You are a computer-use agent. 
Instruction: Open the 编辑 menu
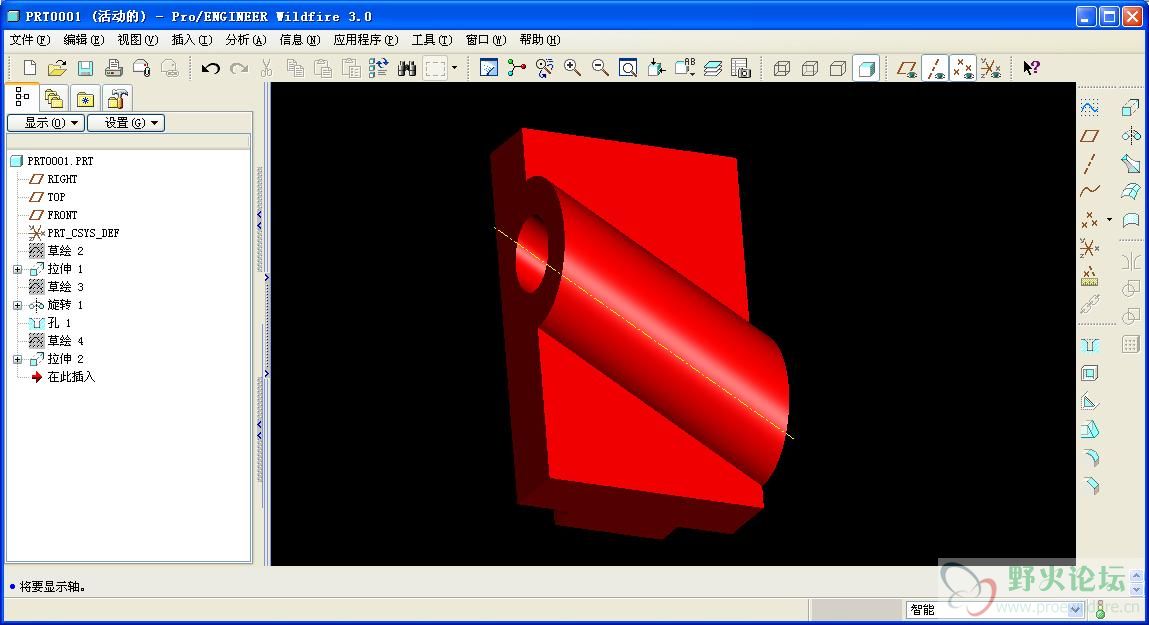[84, 40]
